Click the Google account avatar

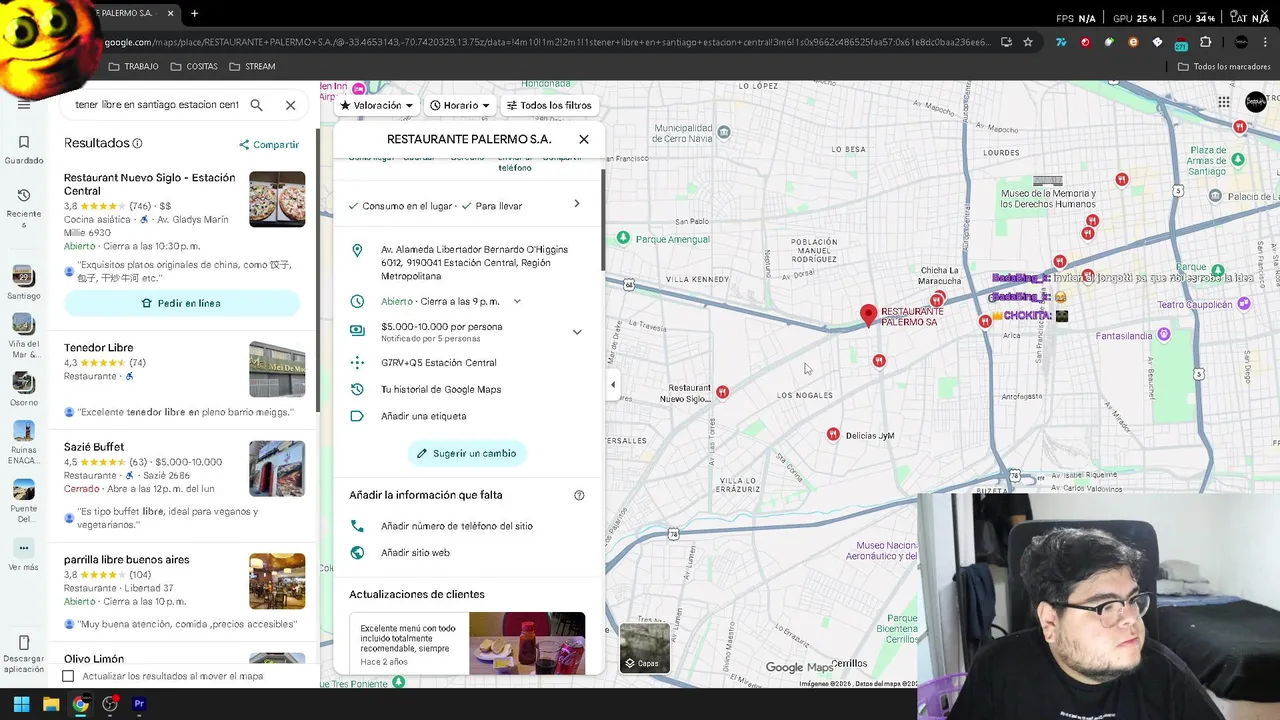point(1256,102)
